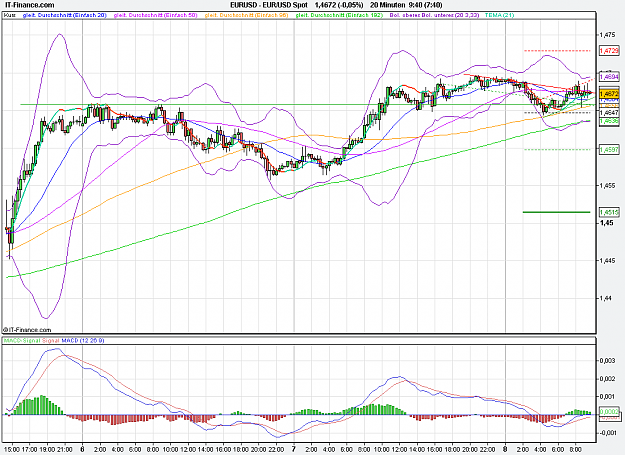Click the bold 1,45 price axis label
The image size is (625, 455).
pyautogui.click(x=606, y=223)
